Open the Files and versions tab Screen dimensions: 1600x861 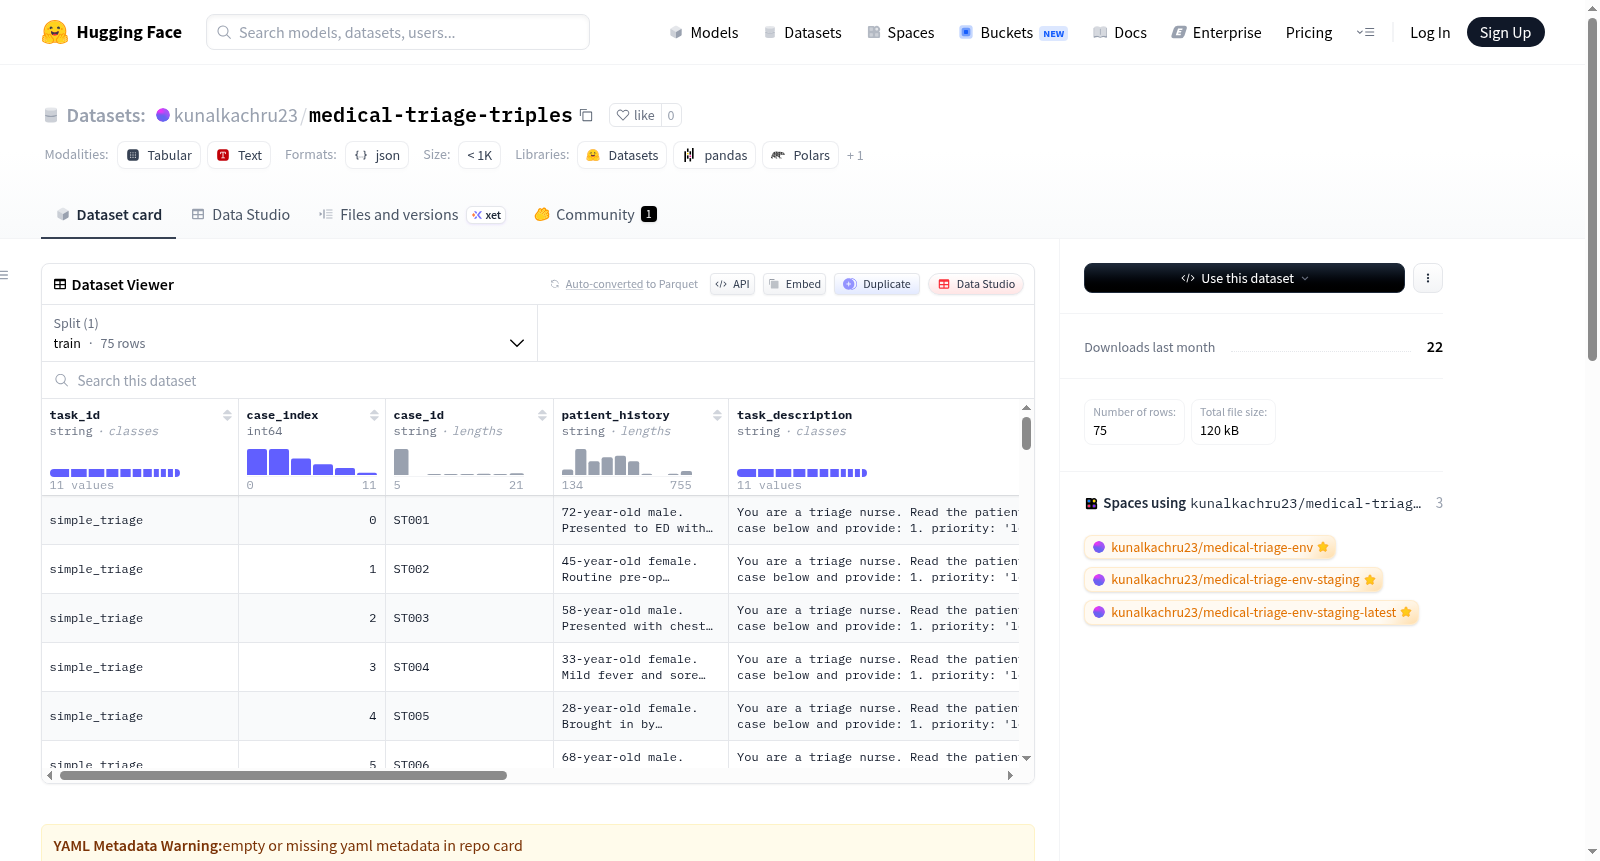pyautogui.click(x=412, y=215)
